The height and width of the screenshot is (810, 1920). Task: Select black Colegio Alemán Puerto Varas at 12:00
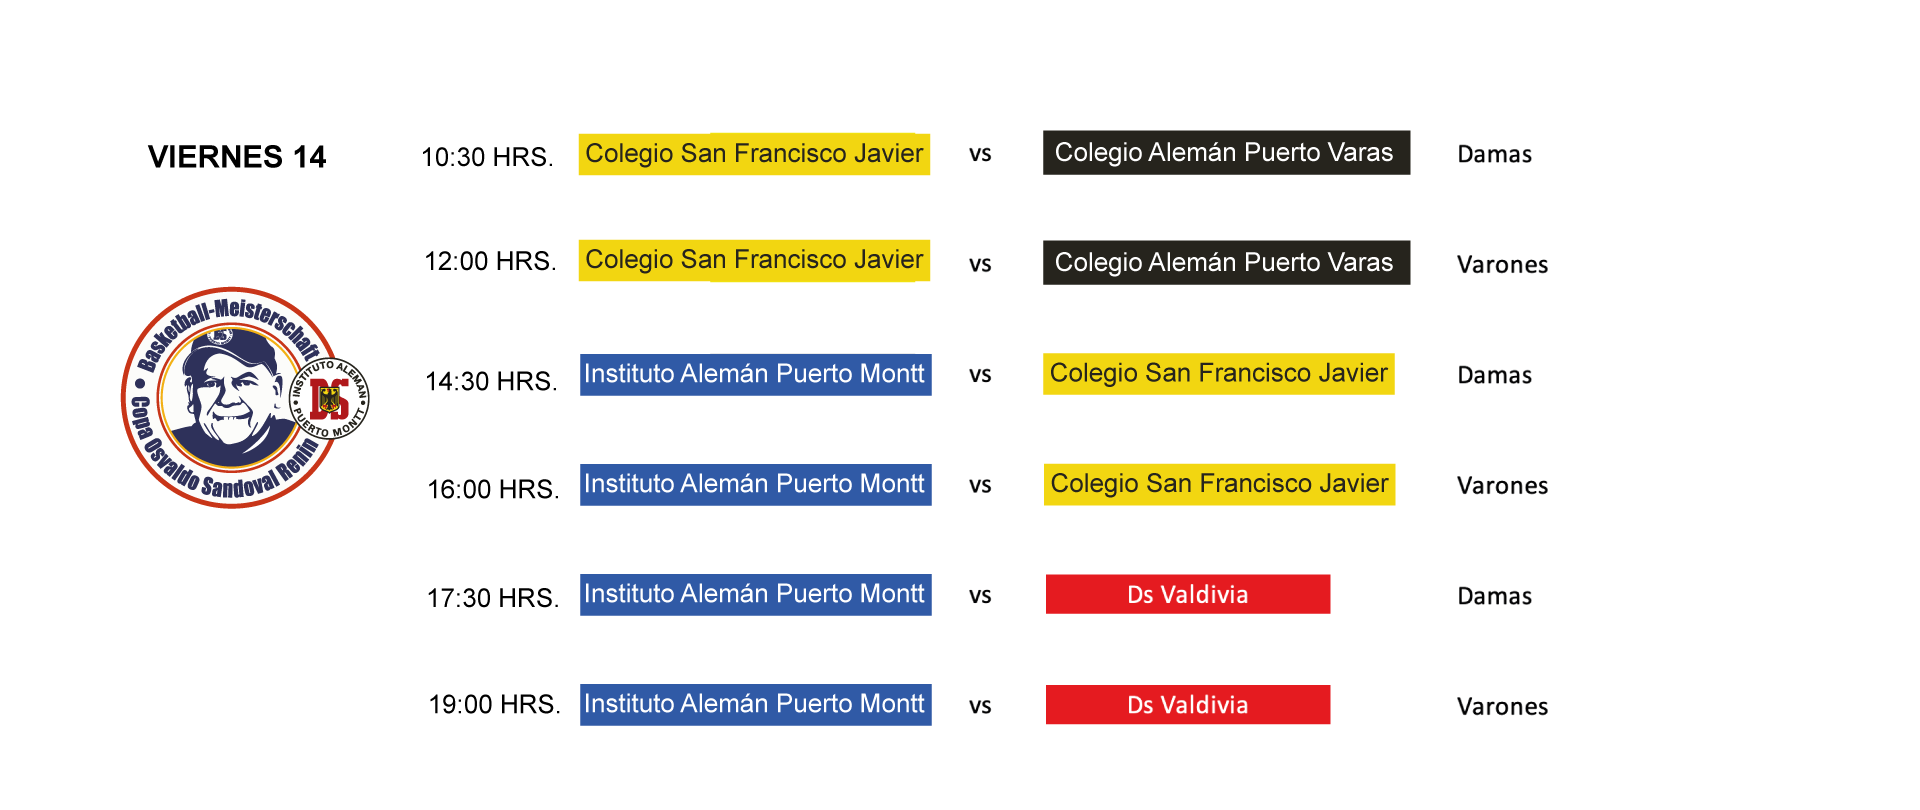1226,263
